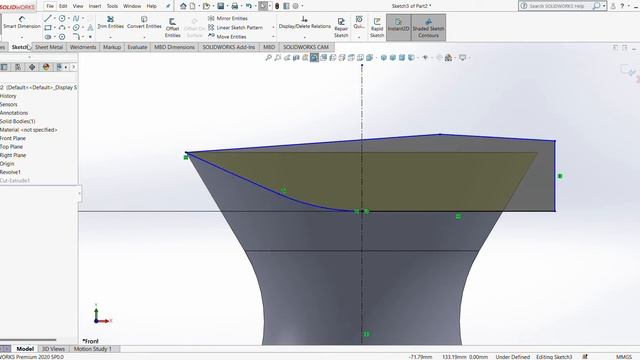This screenshot has height=360, width=640.
Task: Expand the FeatureManager tabs overflow arrow
Action: click(x=73, y=67)
